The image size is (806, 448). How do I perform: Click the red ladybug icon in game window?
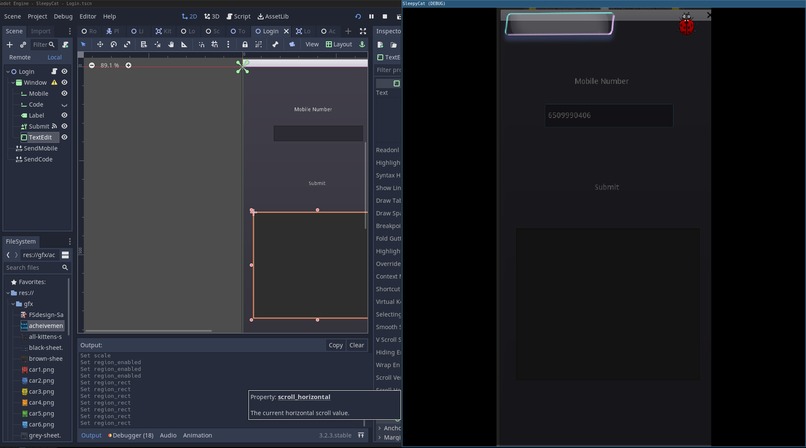pos(686,24)
